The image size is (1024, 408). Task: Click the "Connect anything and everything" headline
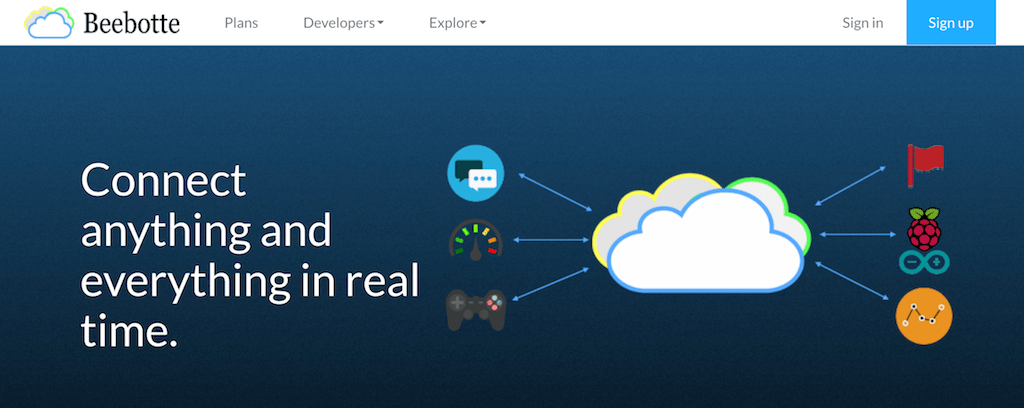tap(248, 255)
